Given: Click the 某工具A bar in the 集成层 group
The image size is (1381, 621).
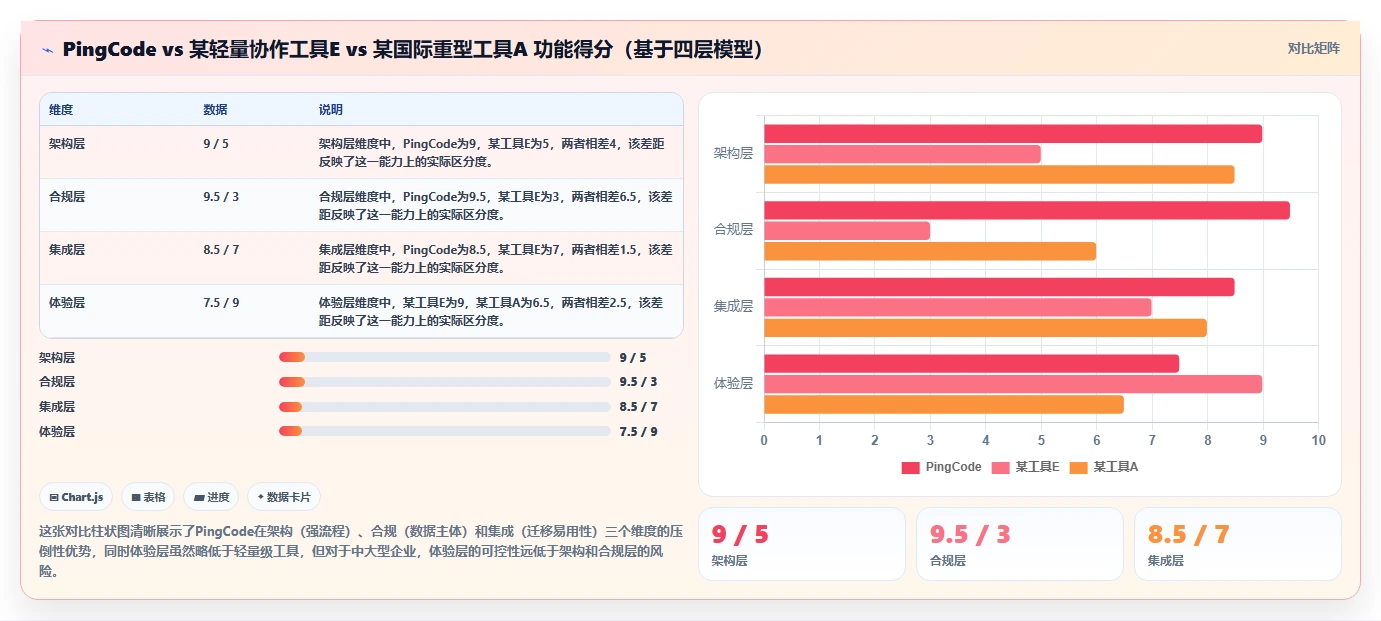Looking at the screenshot, I should (986, 328).
